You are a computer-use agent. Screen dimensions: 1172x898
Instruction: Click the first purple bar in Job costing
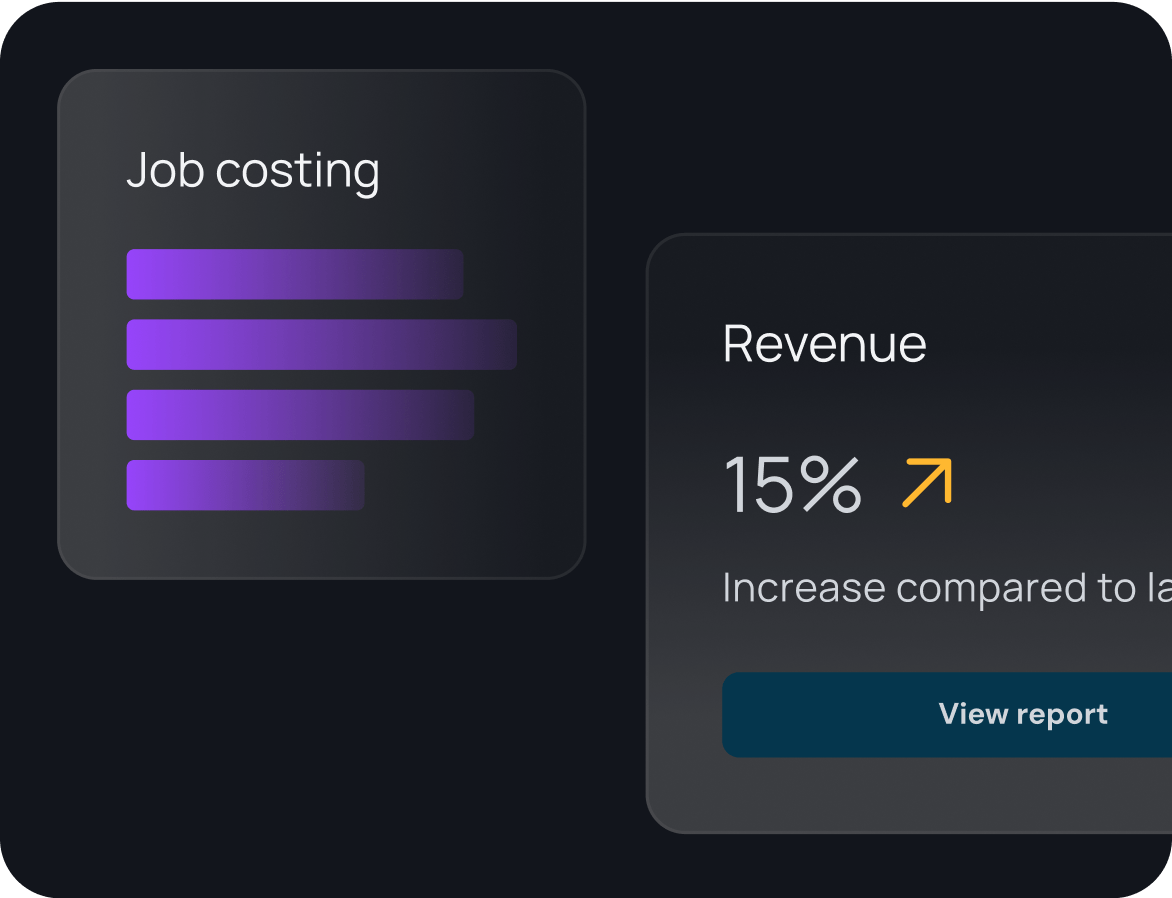coord(293,274)
